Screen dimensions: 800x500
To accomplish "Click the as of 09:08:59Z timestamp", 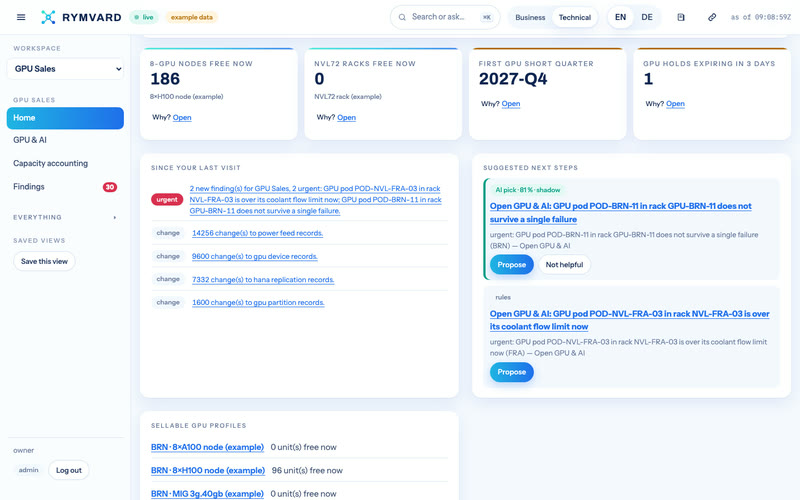I will pos(761,17).
